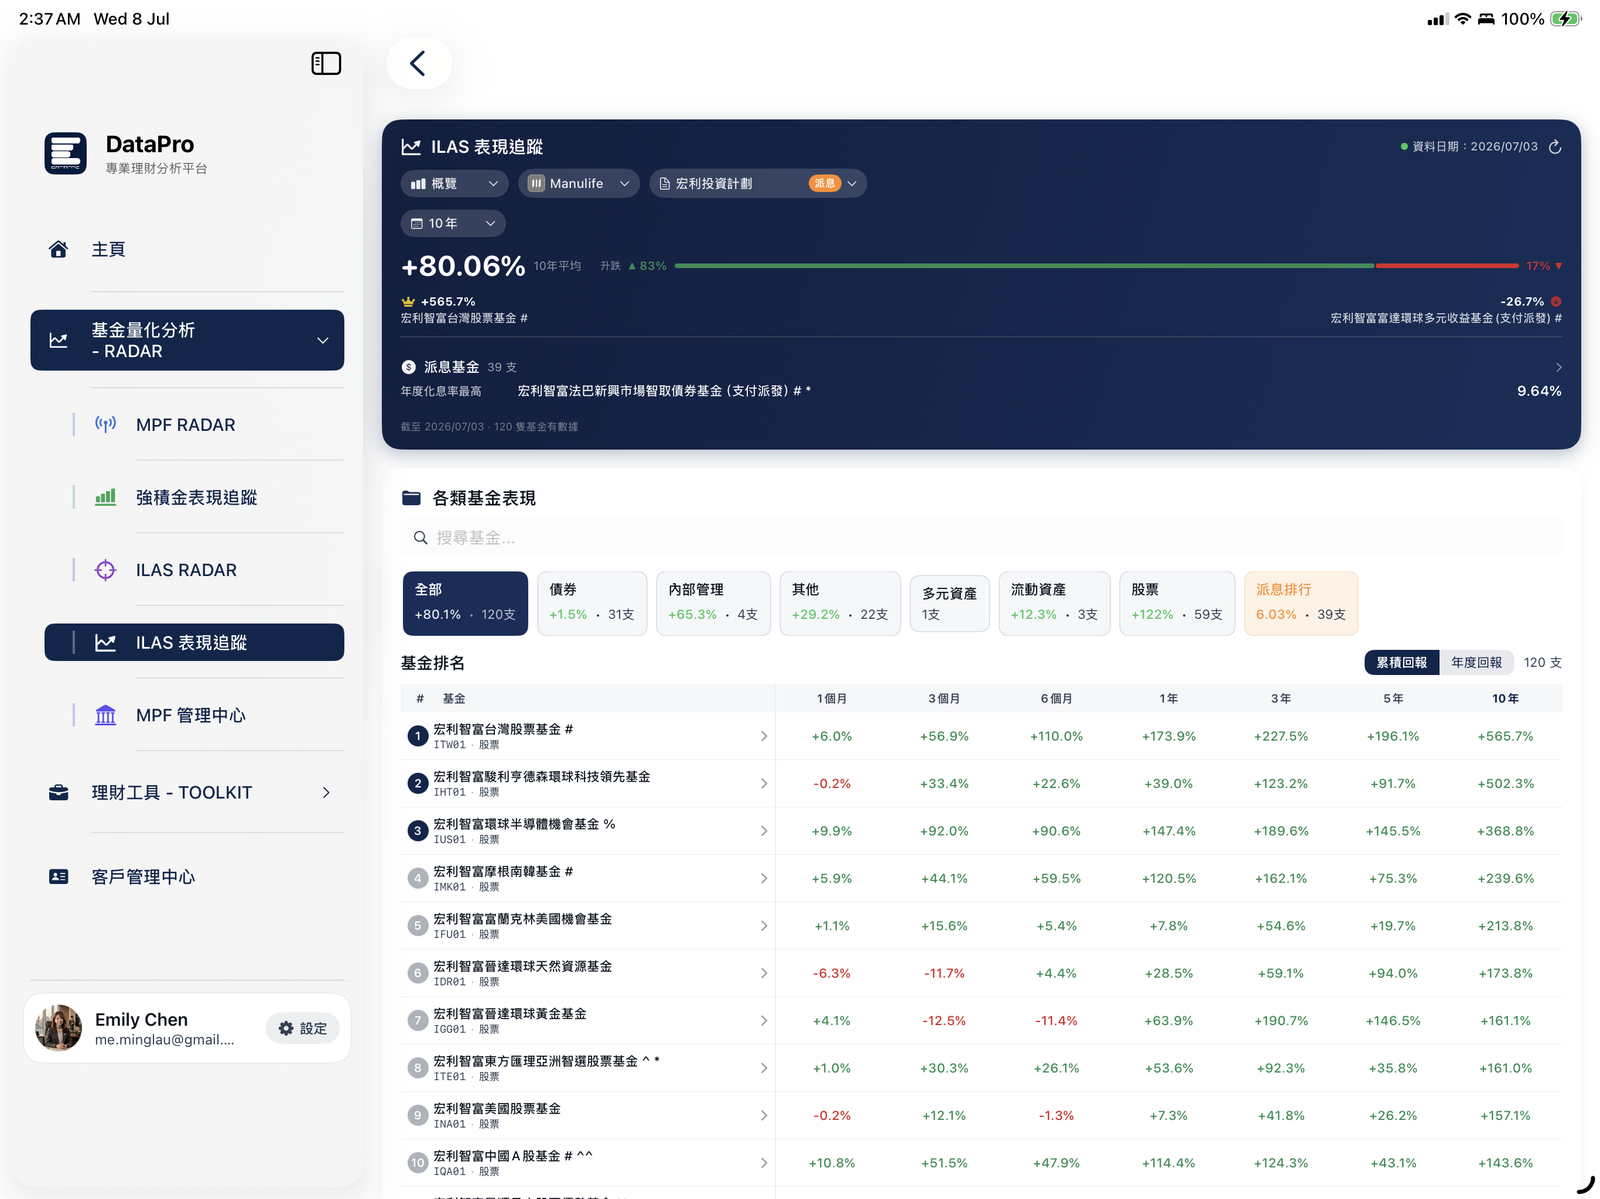Select the 股票 category tab
Screen dimensions: 1600x1199
(1177, 603)
